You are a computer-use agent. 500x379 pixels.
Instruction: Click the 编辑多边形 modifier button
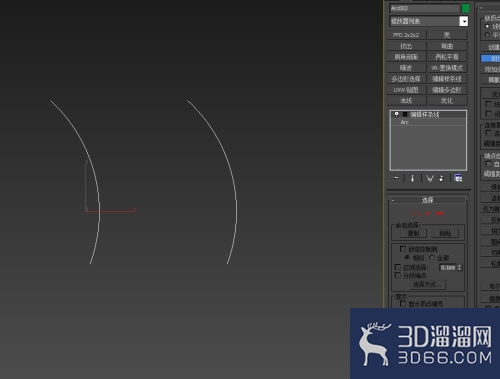[x=447, y=90]
